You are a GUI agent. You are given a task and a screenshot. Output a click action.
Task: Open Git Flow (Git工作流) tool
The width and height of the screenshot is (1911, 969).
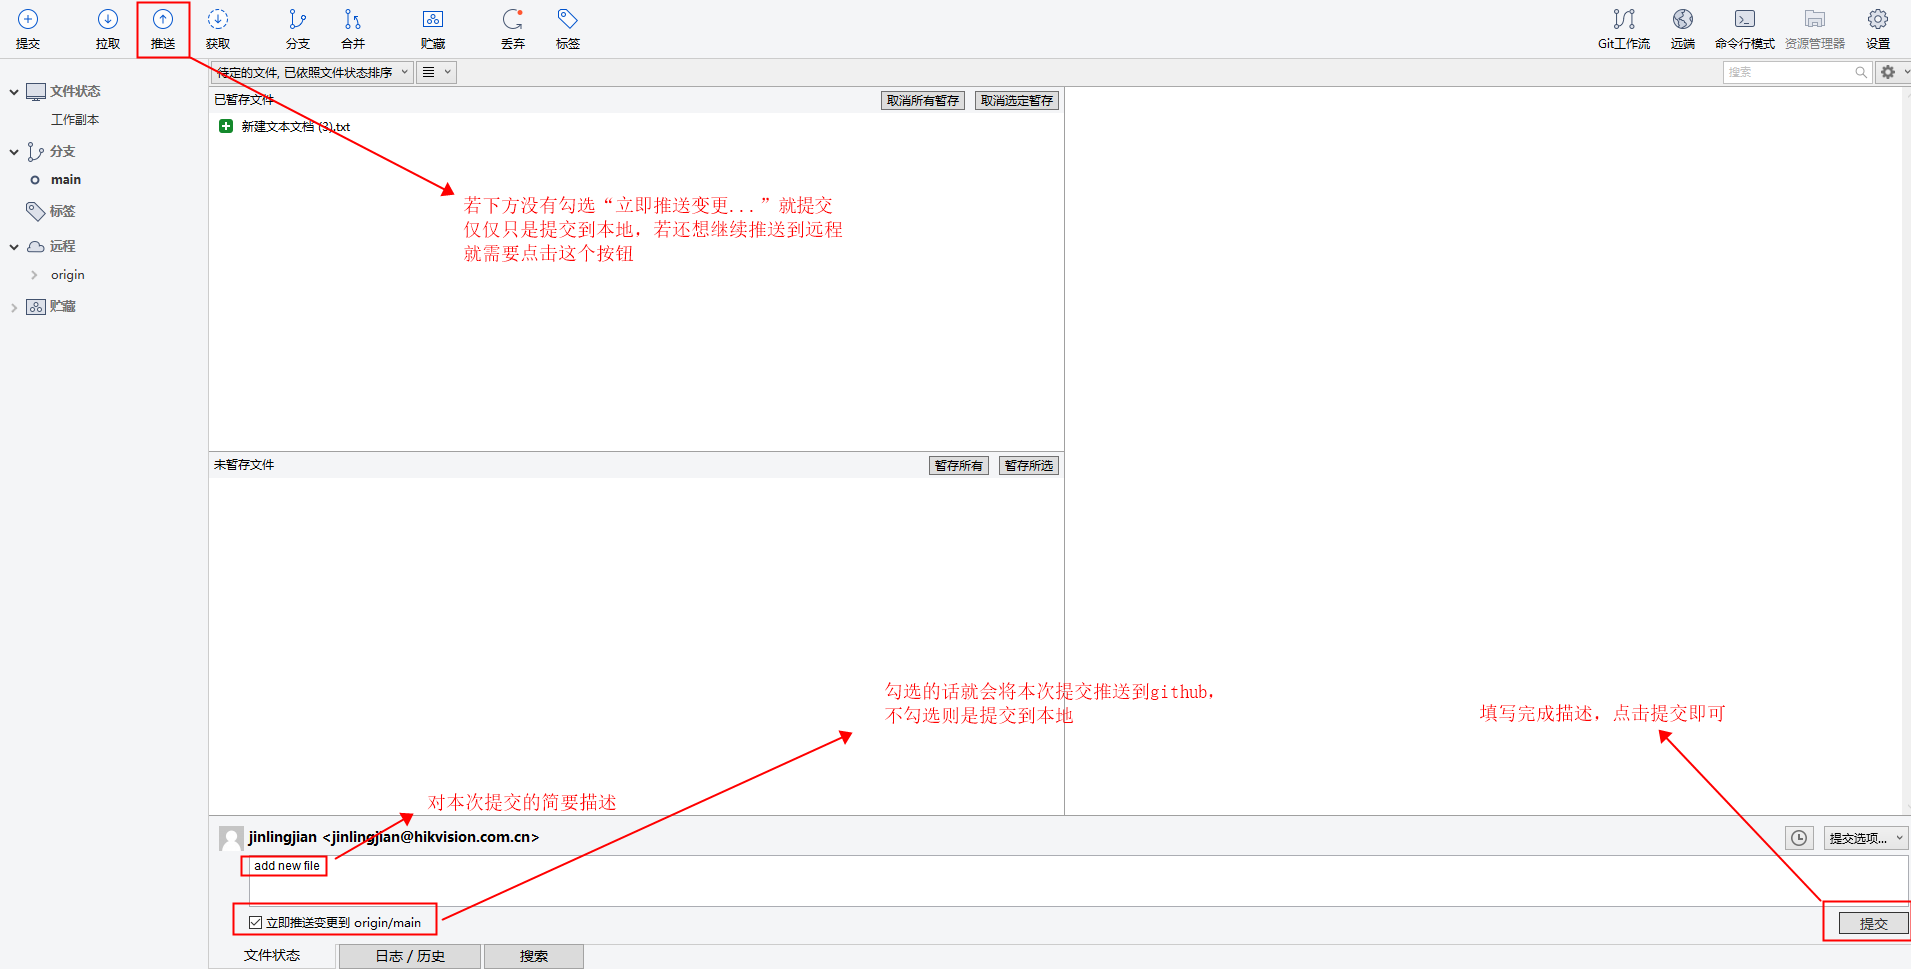tap(1624, 28)
